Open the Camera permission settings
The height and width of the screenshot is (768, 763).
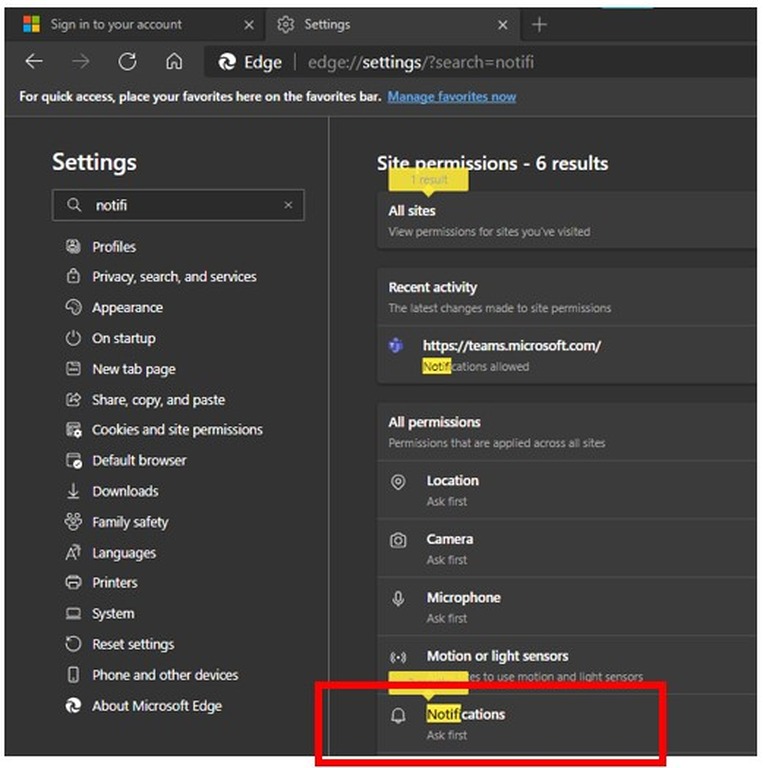(567, 549)
